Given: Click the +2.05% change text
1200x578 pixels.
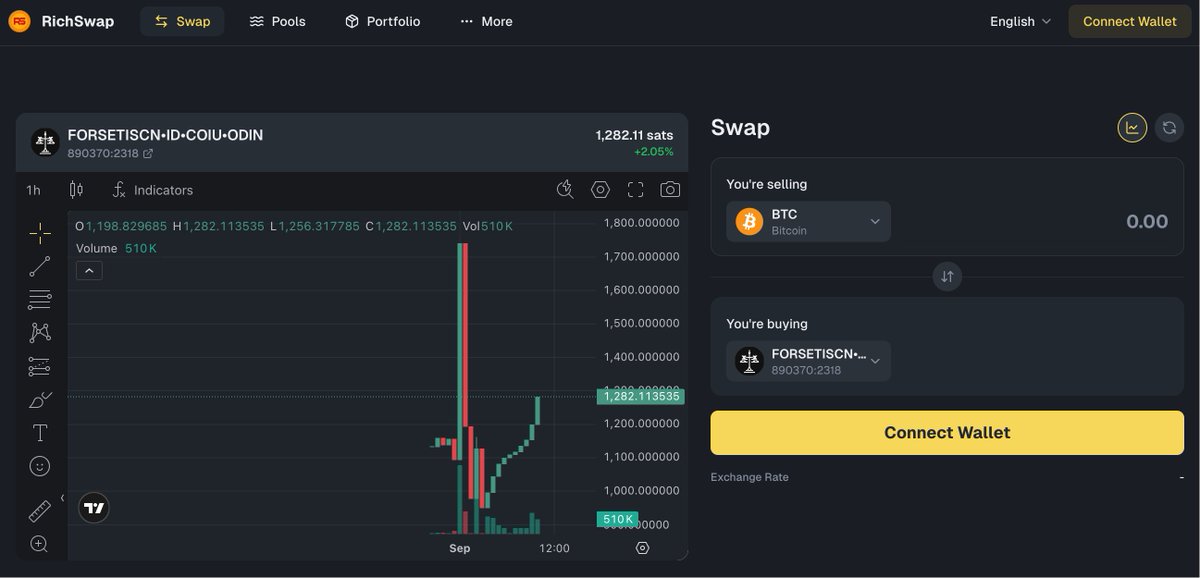Looking at the screenshot, I should pos(654,152).
